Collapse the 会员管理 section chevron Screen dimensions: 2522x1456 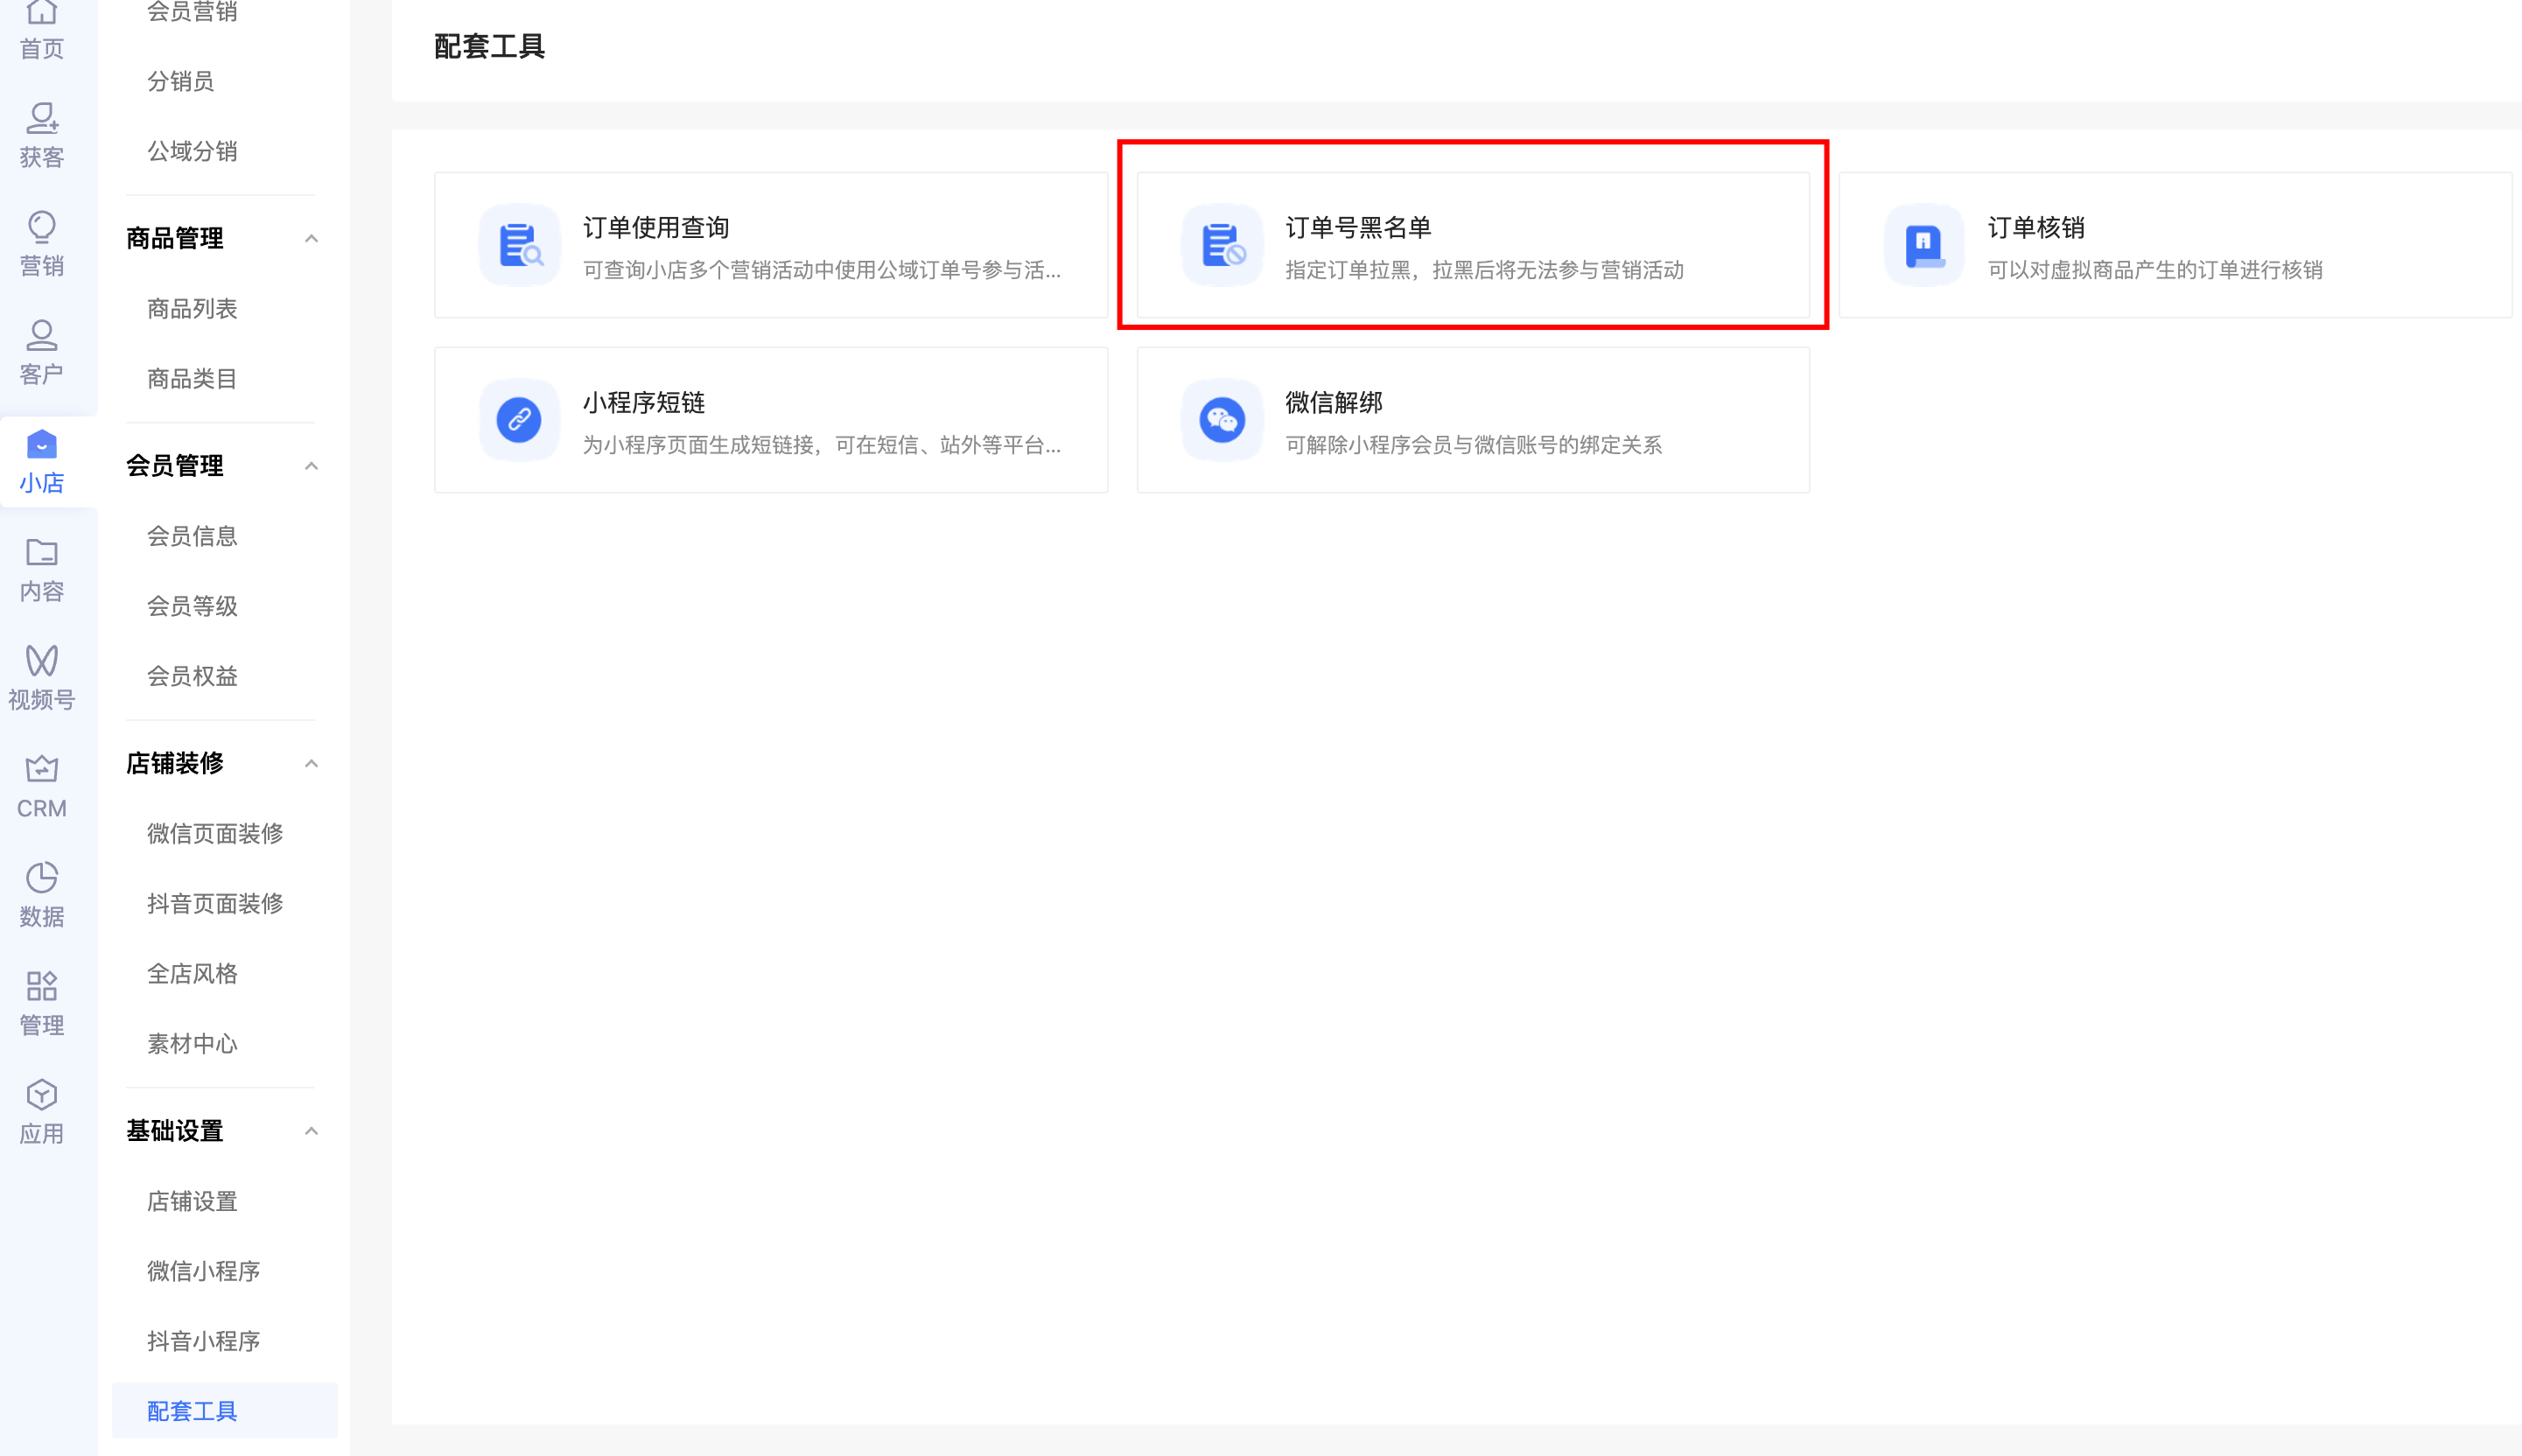(311, 466)
